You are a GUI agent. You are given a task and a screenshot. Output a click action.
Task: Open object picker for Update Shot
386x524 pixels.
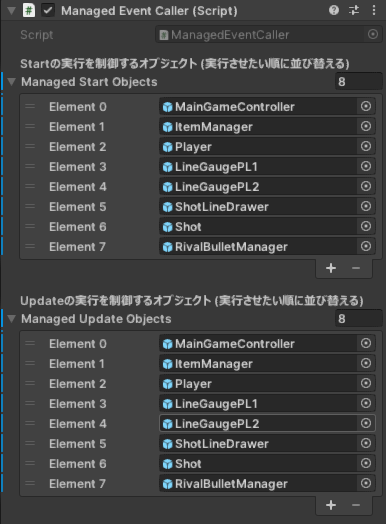point(366,464)
